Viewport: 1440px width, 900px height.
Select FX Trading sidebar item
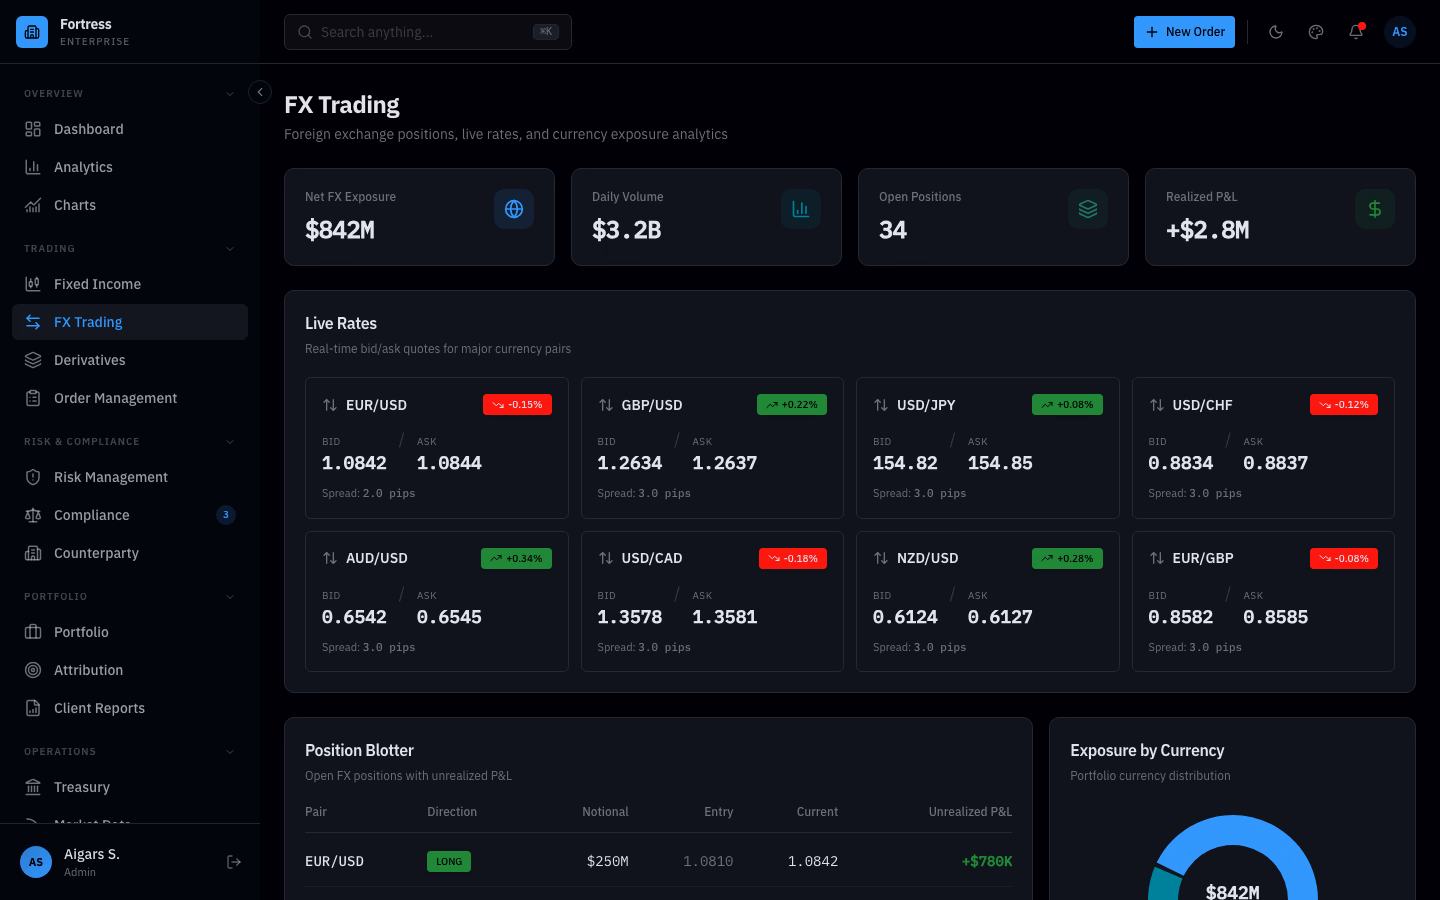(130, 322)
